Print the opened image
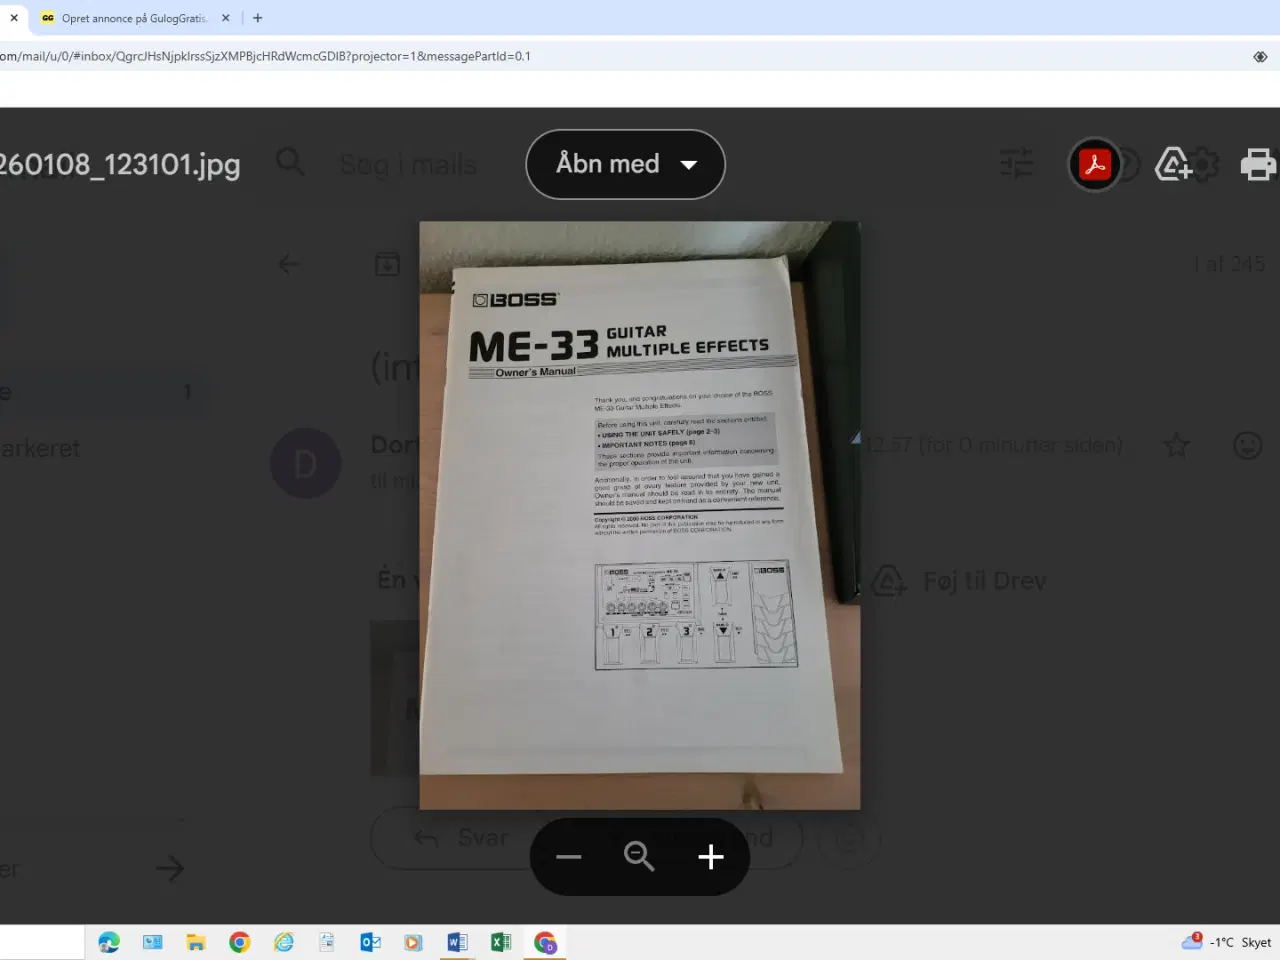Image resolution: width=1280 pixels, height=960 pixels. 1257,164
